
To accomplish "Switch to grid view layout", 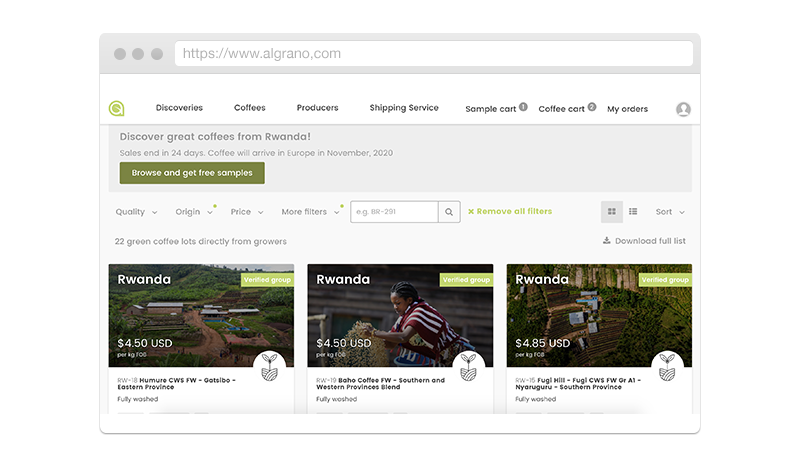I will tap(612, 212).
